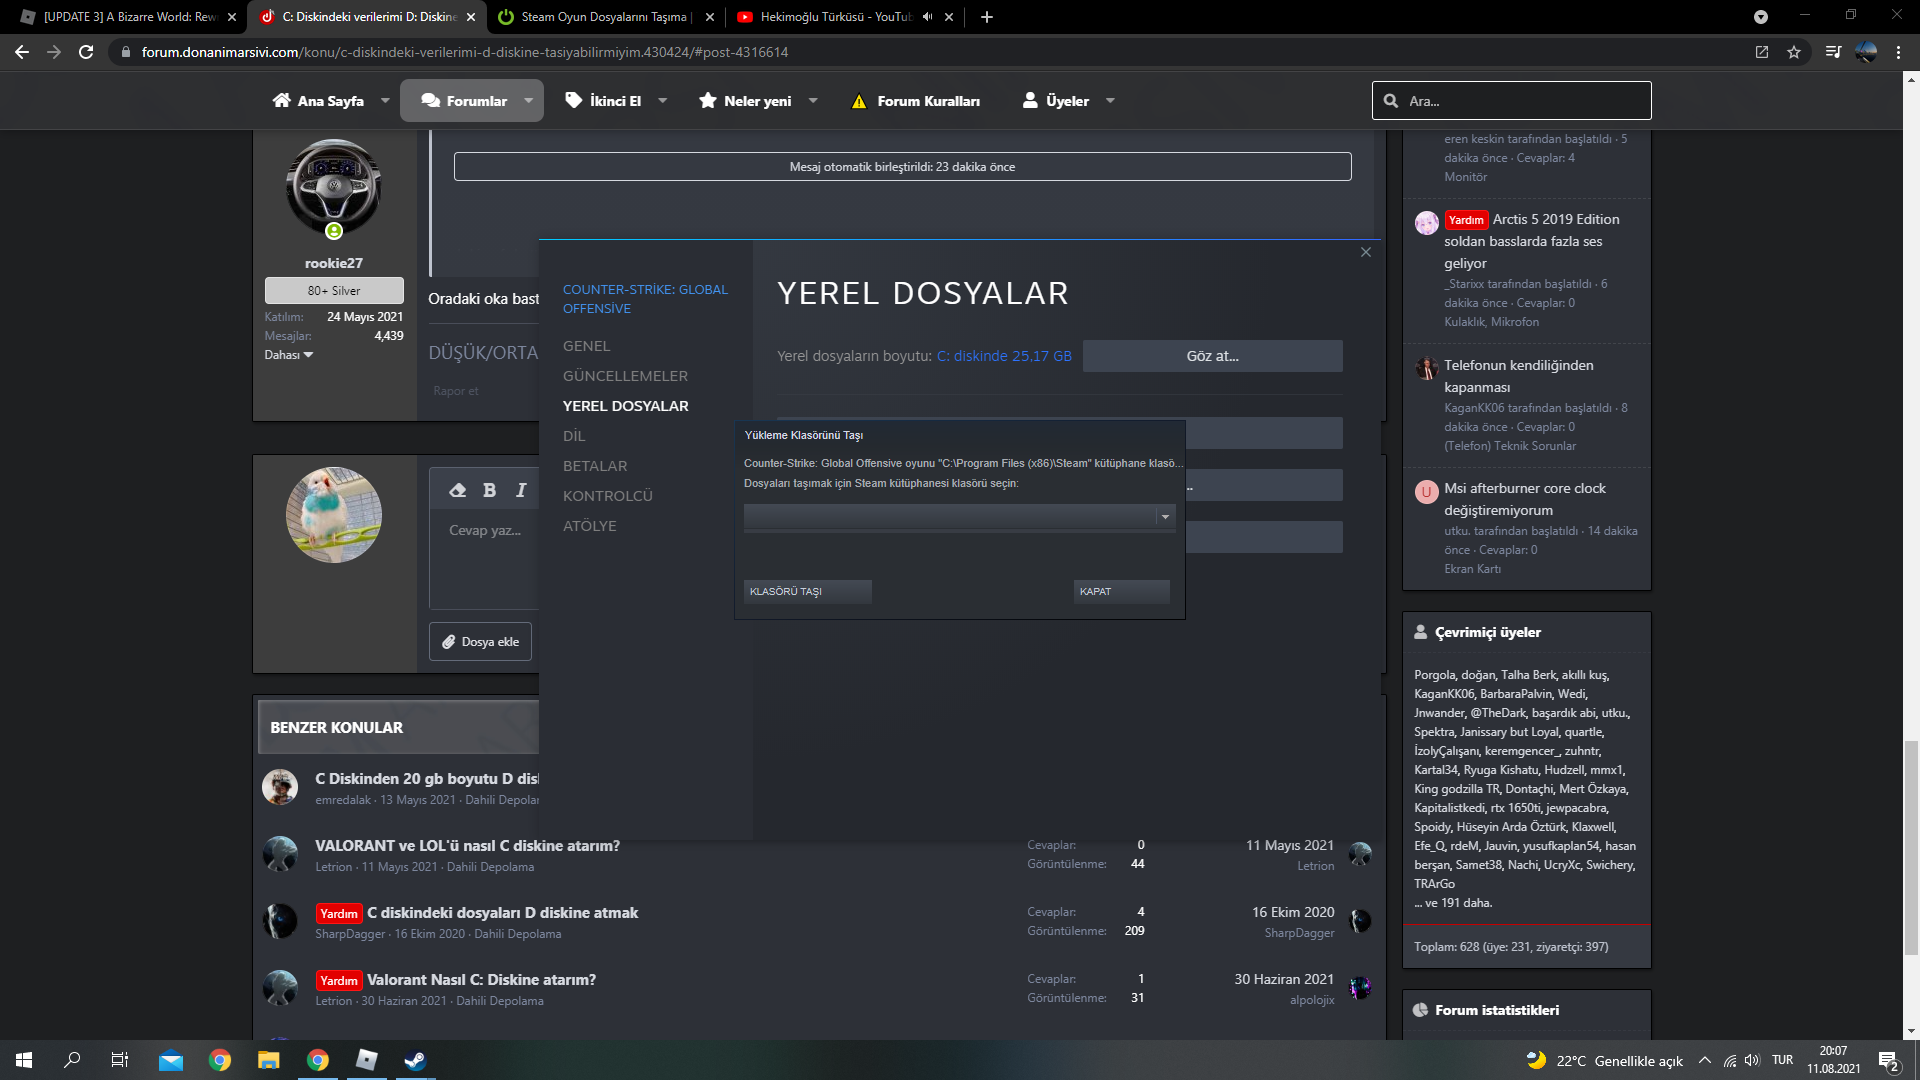Click the page vertical scrollbar thumb
The image size is (1920, 1080).
[1911, 848]
